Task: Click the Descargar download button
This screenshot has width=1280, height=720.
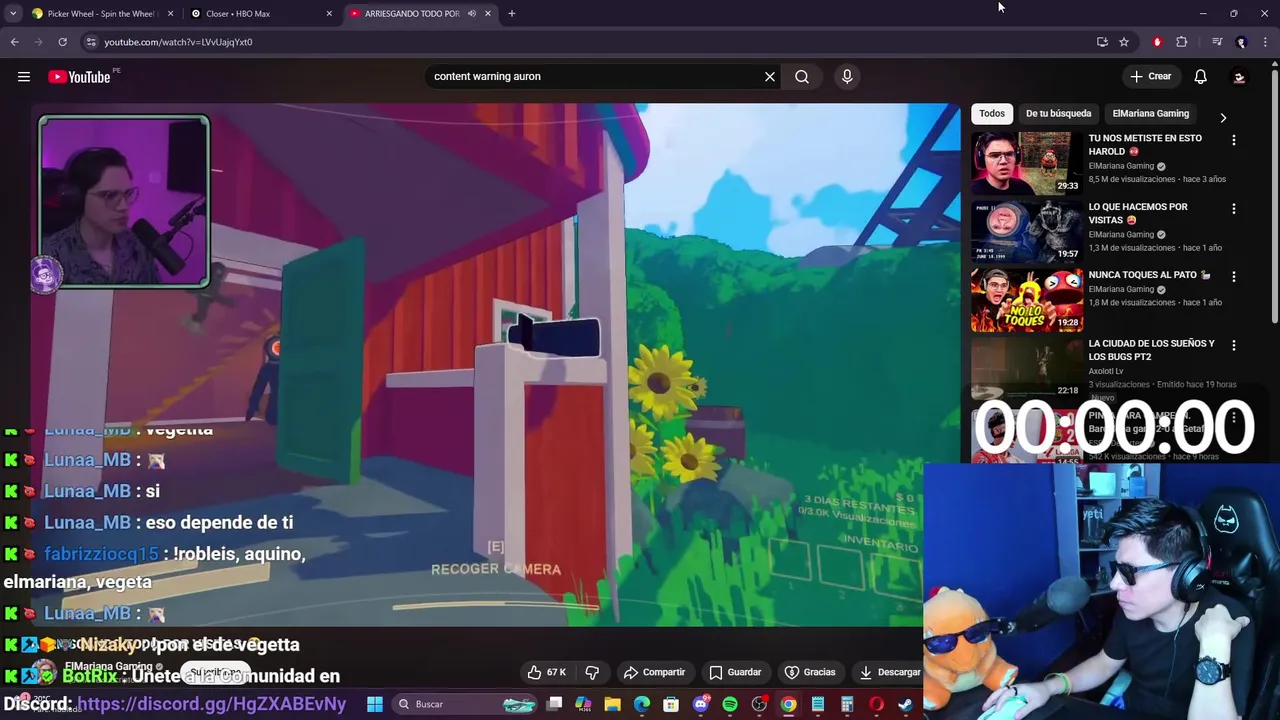Action: click(890, 672)
